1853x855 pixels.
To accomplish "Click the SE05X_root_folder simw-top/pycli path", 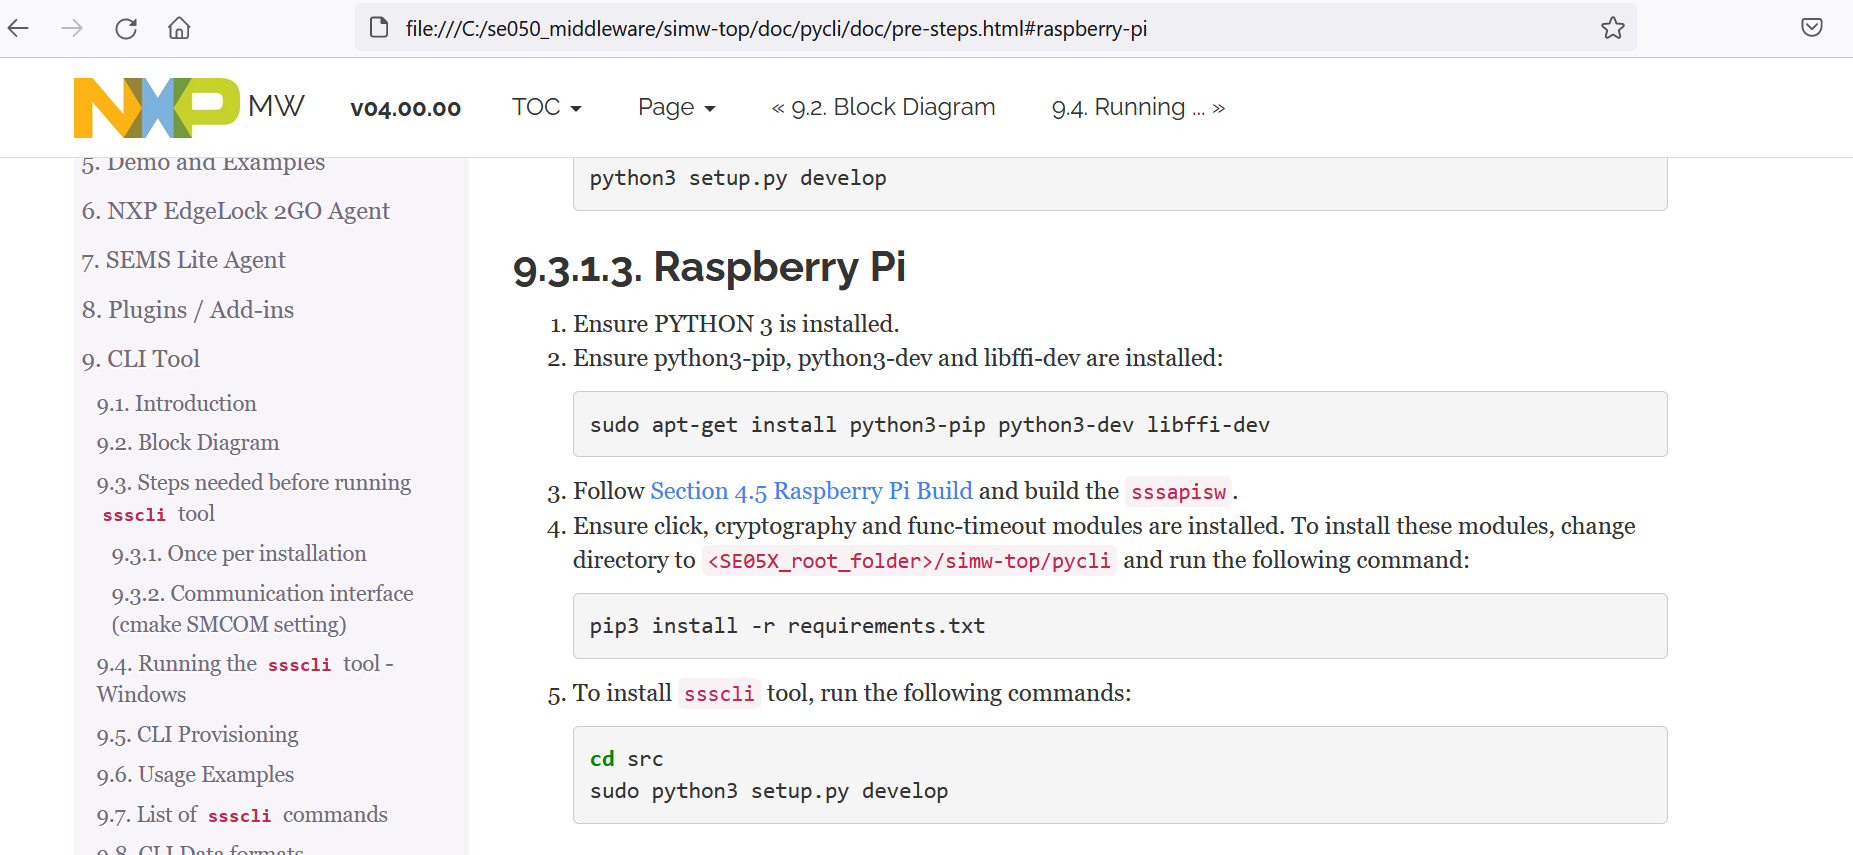I will (909, 561).
